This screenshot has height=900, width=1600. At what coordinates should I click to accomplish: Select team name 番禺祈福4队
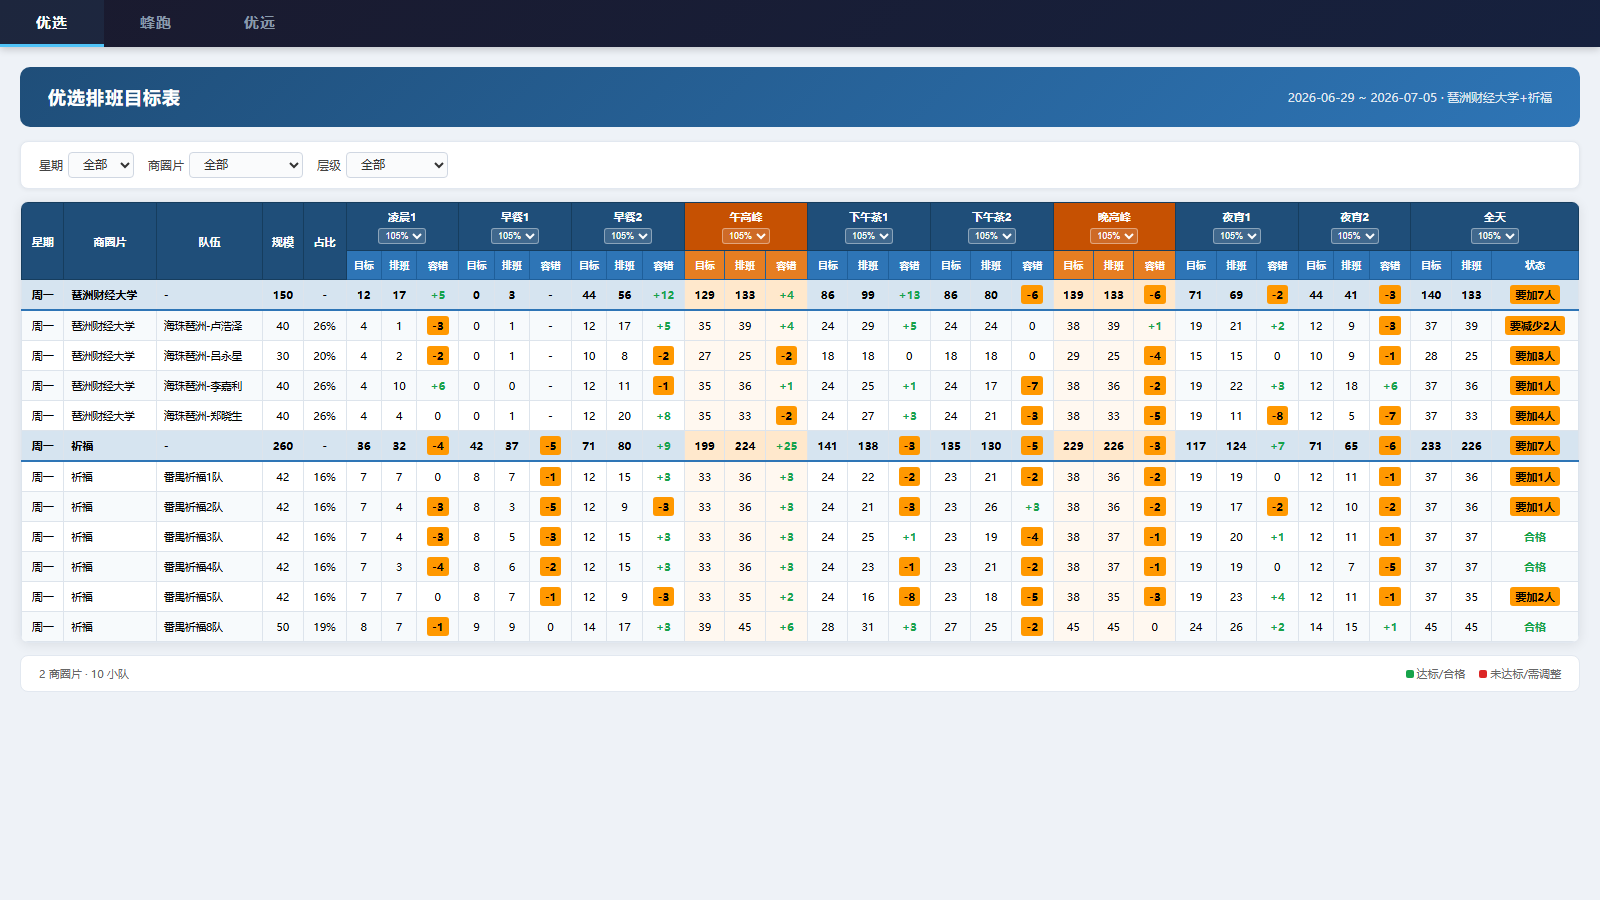(193, 567)
